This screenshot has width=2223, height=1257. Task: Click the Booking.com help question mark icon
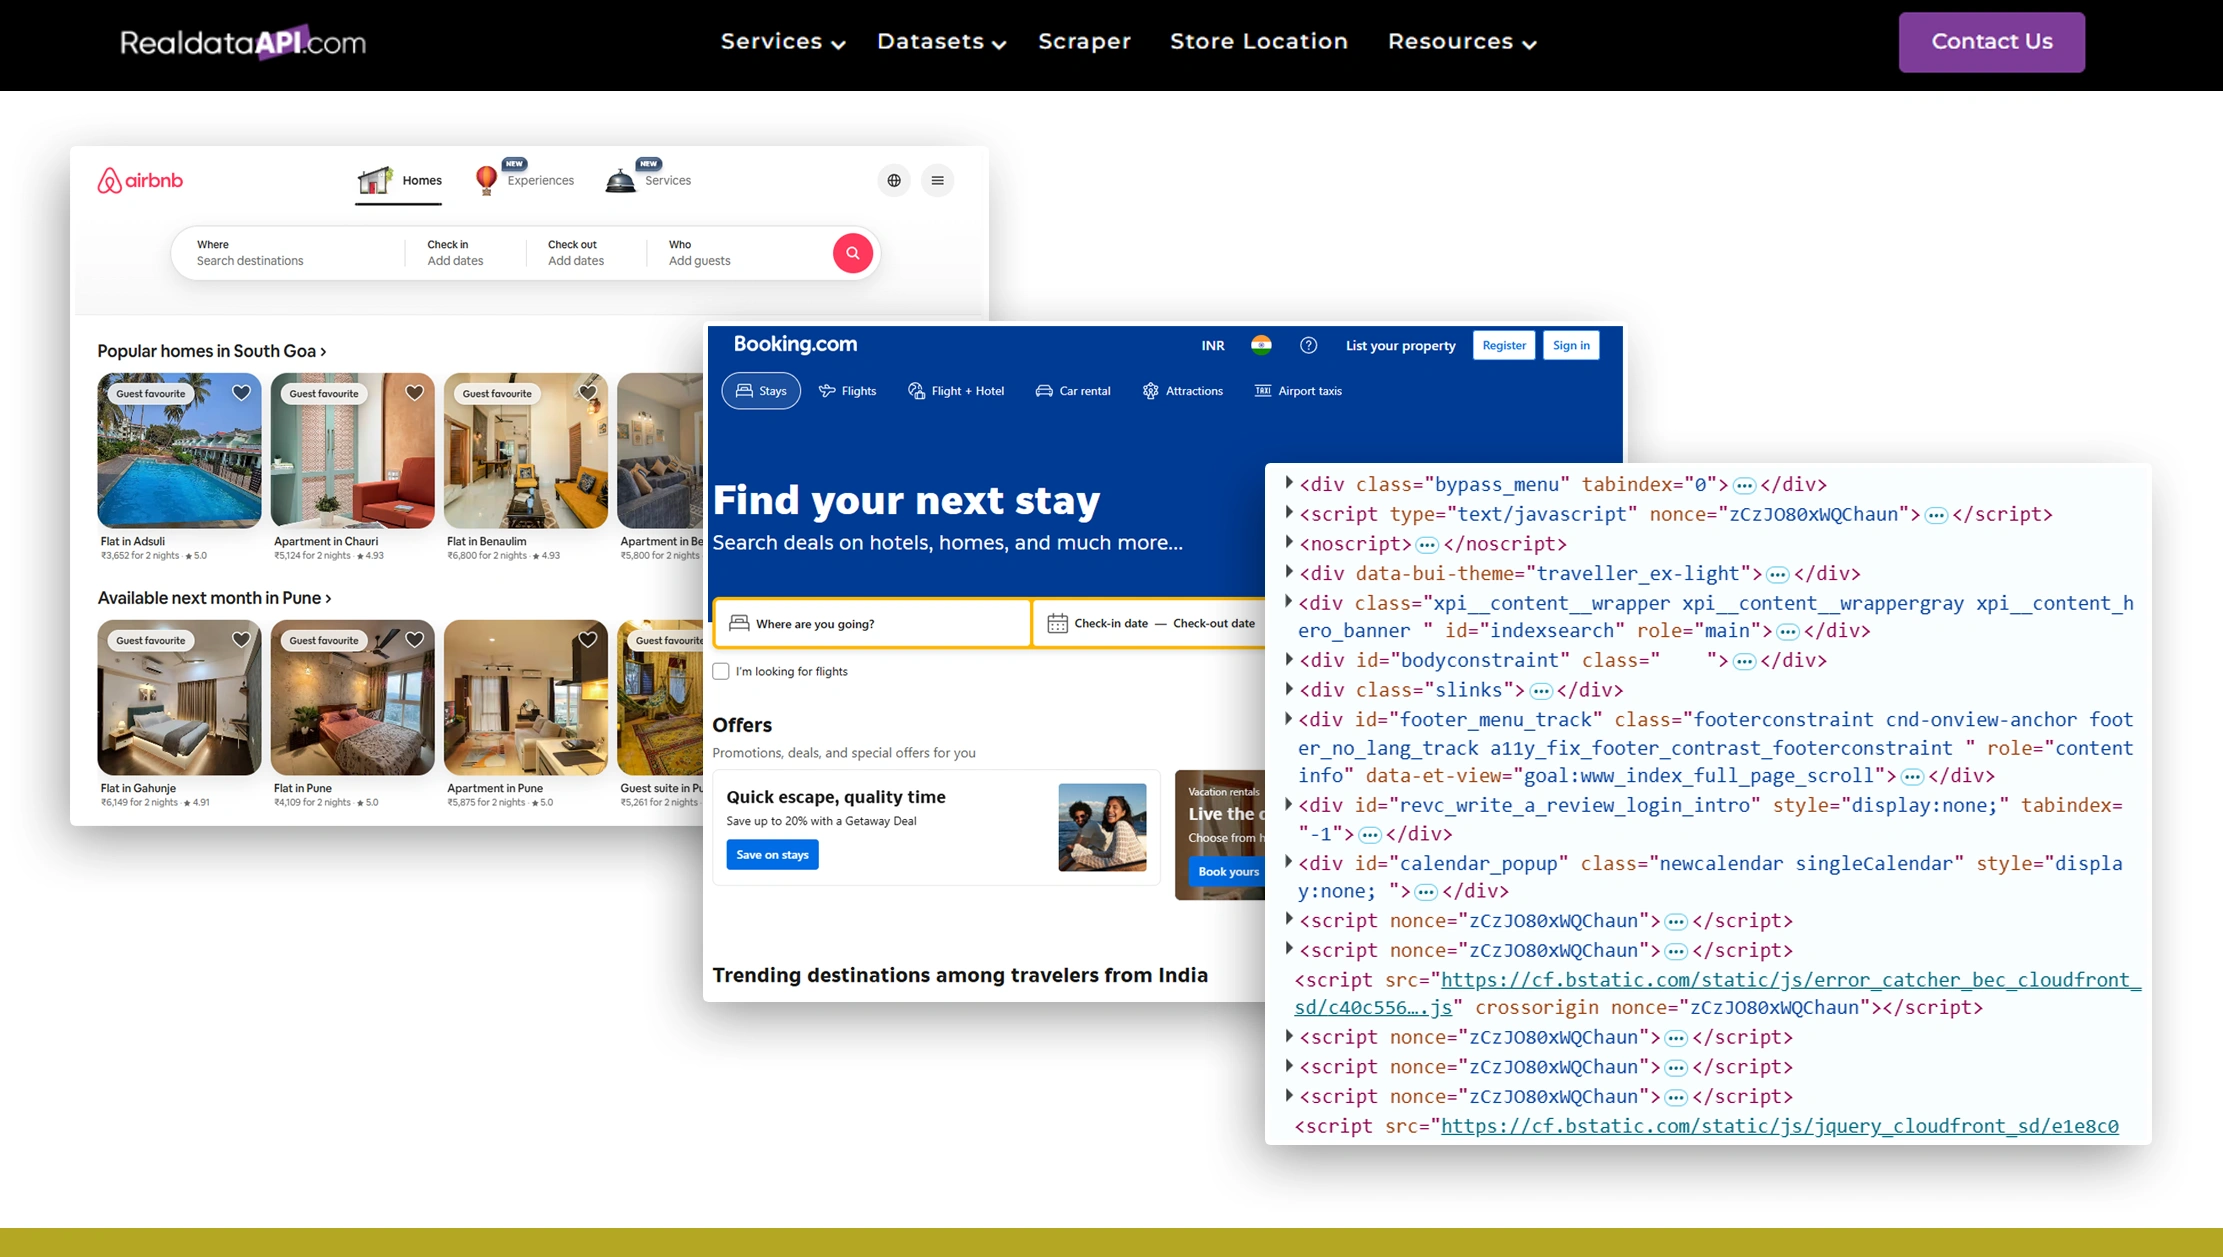tap(1308, 346)
